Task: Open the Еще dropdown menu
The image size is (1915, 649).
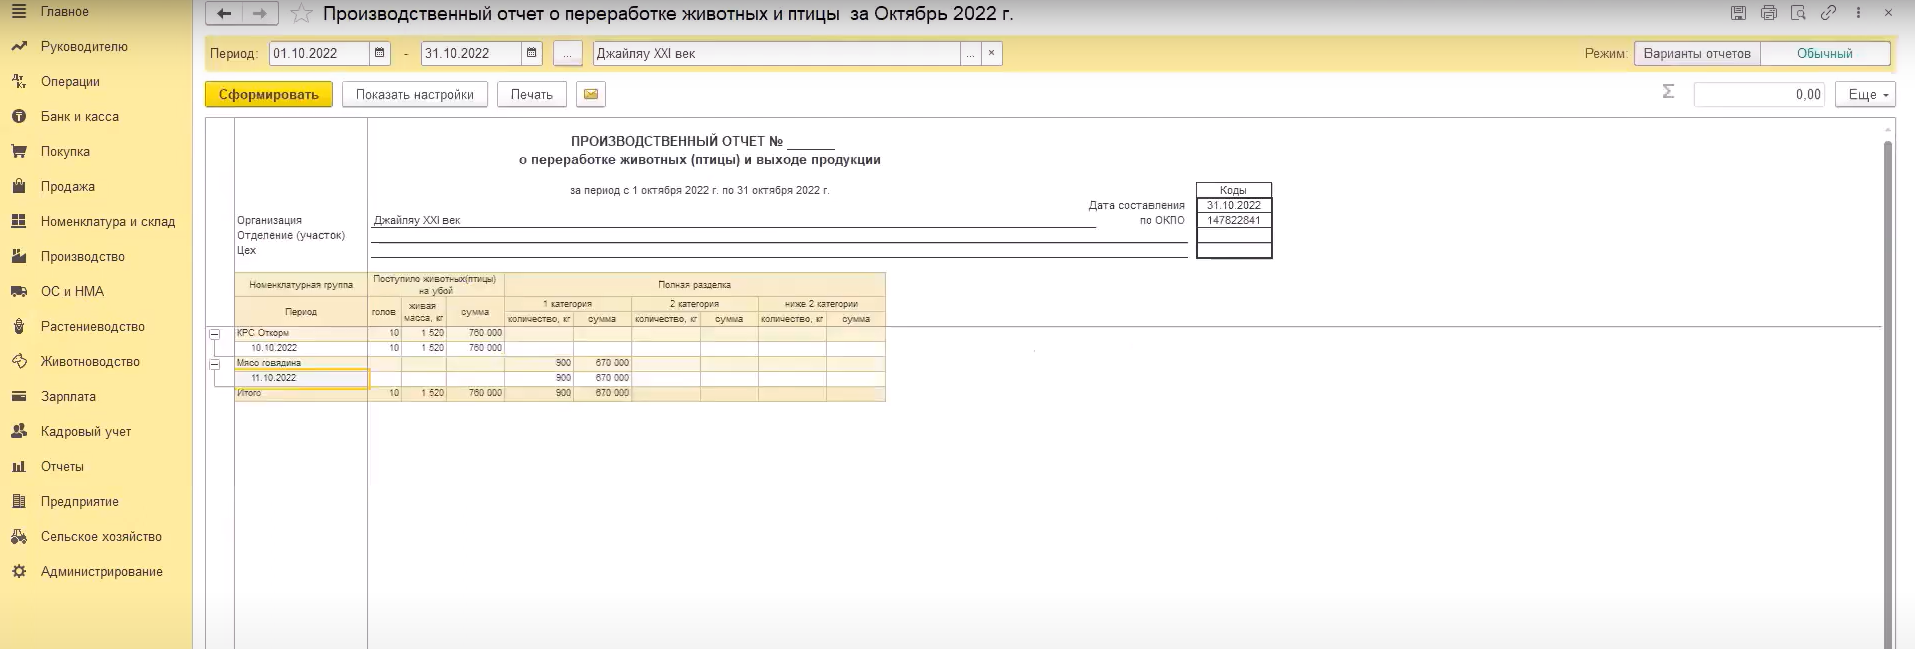Action: point(1865,94)
